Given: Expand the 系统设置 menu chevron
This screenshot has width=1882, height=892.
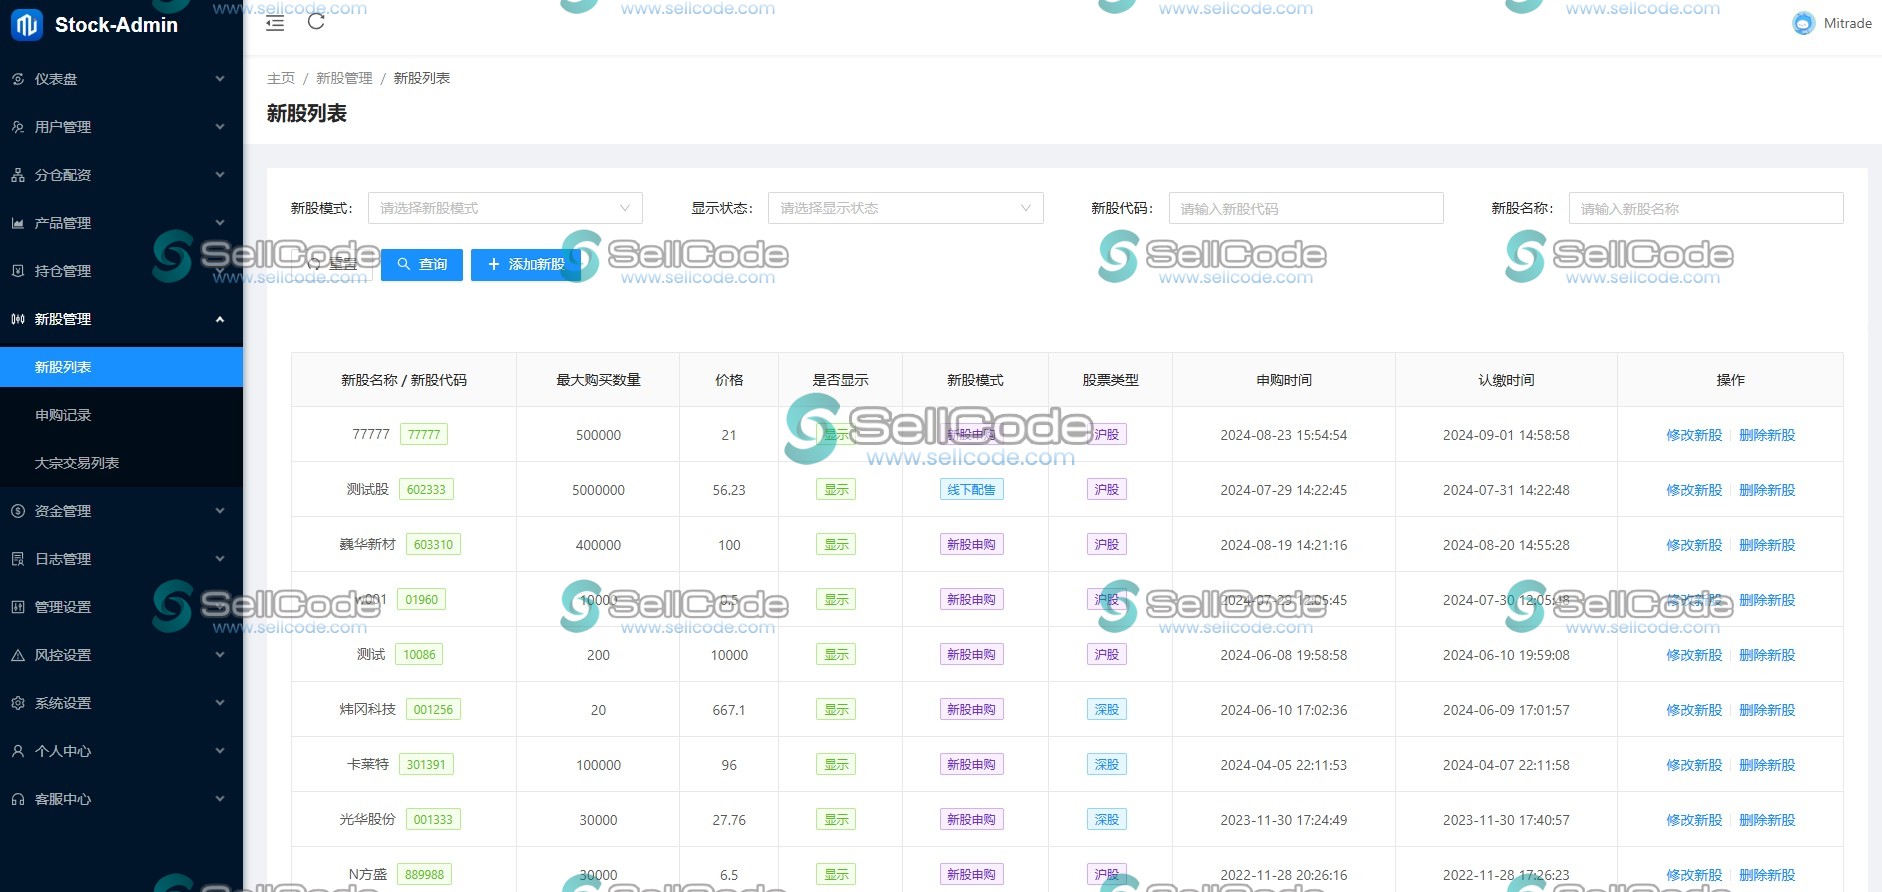Looking at the screenshot, I should [x=220, y=703].
